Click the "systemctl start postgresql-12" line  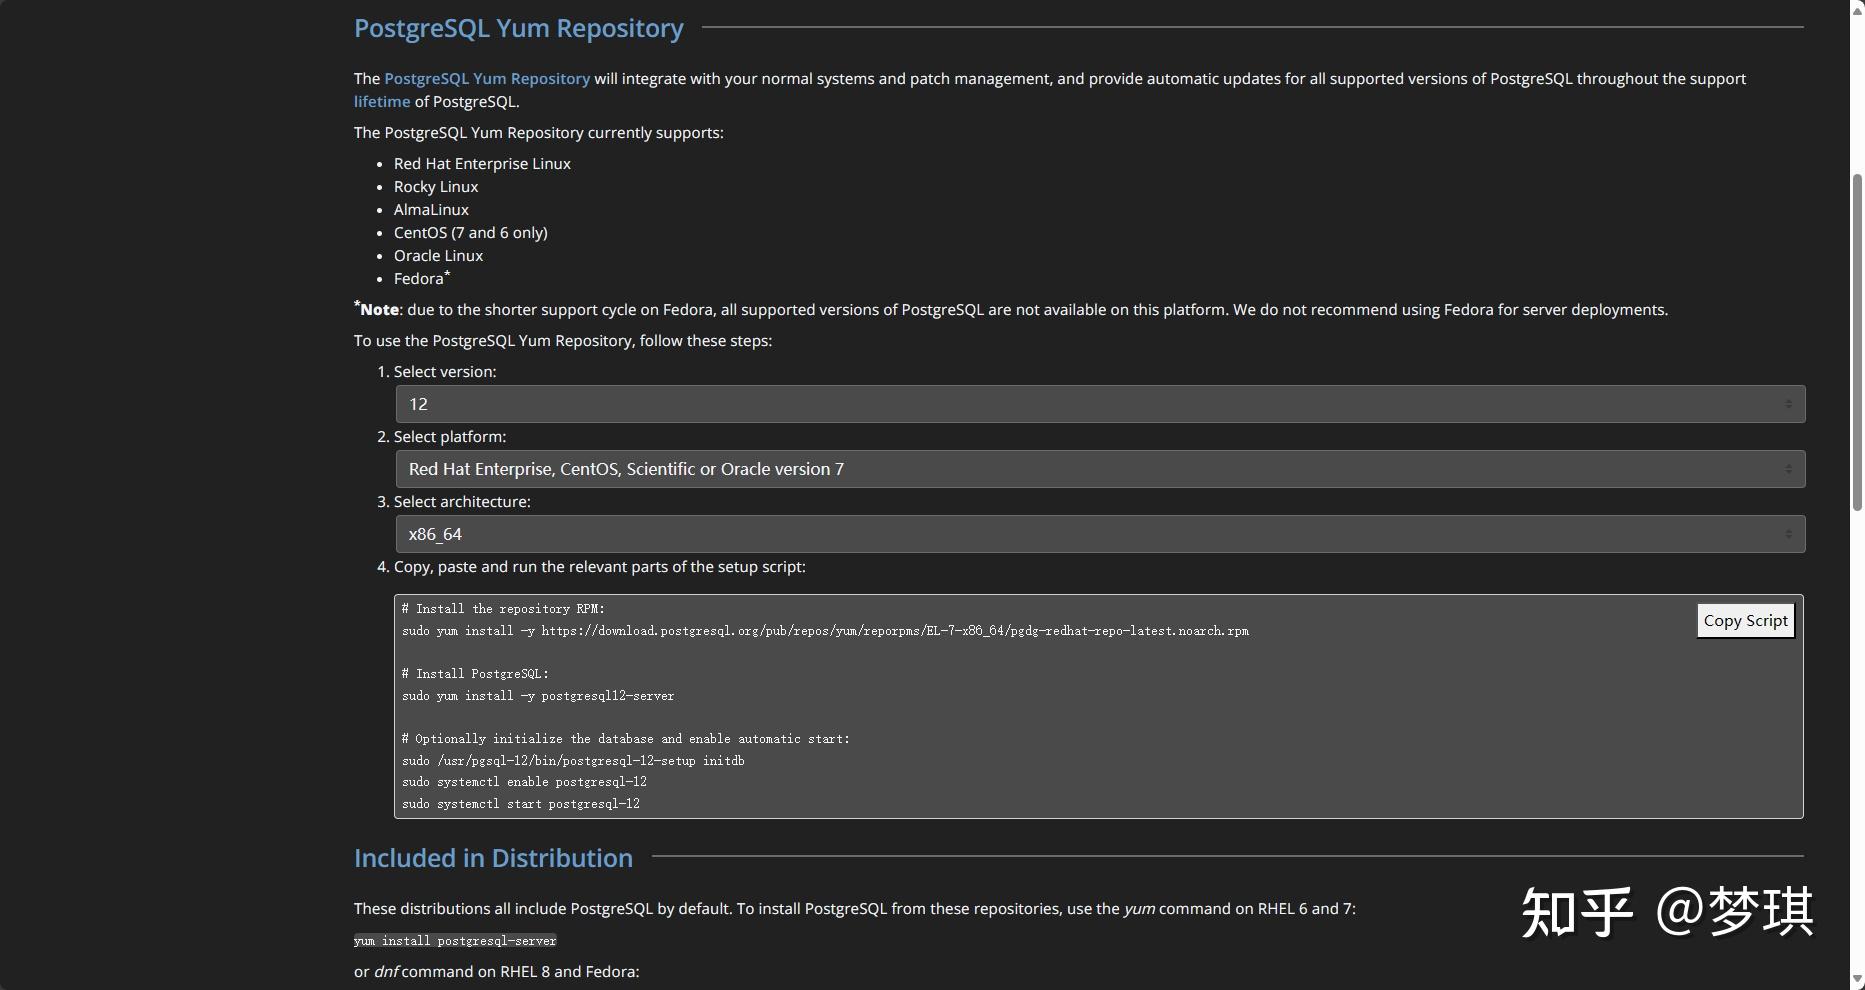(x=521, y=804)
